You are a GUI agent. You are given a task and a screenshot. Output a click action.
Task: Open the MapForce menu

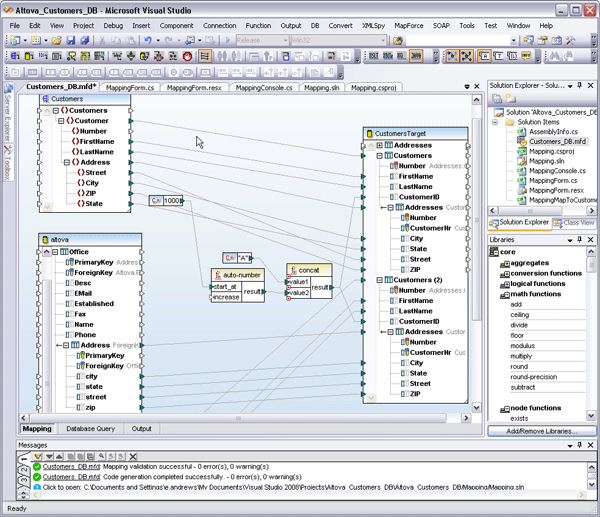coord(409,26)
